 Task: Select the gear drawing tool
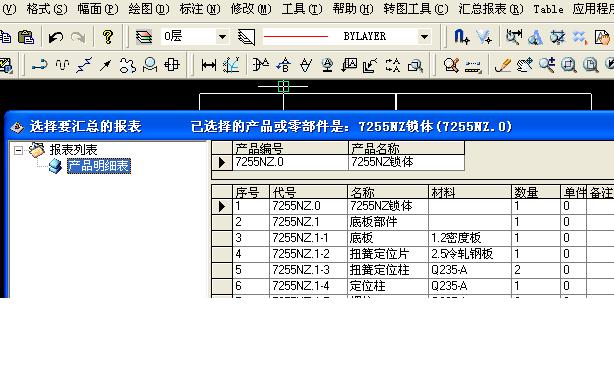point(127,65)
